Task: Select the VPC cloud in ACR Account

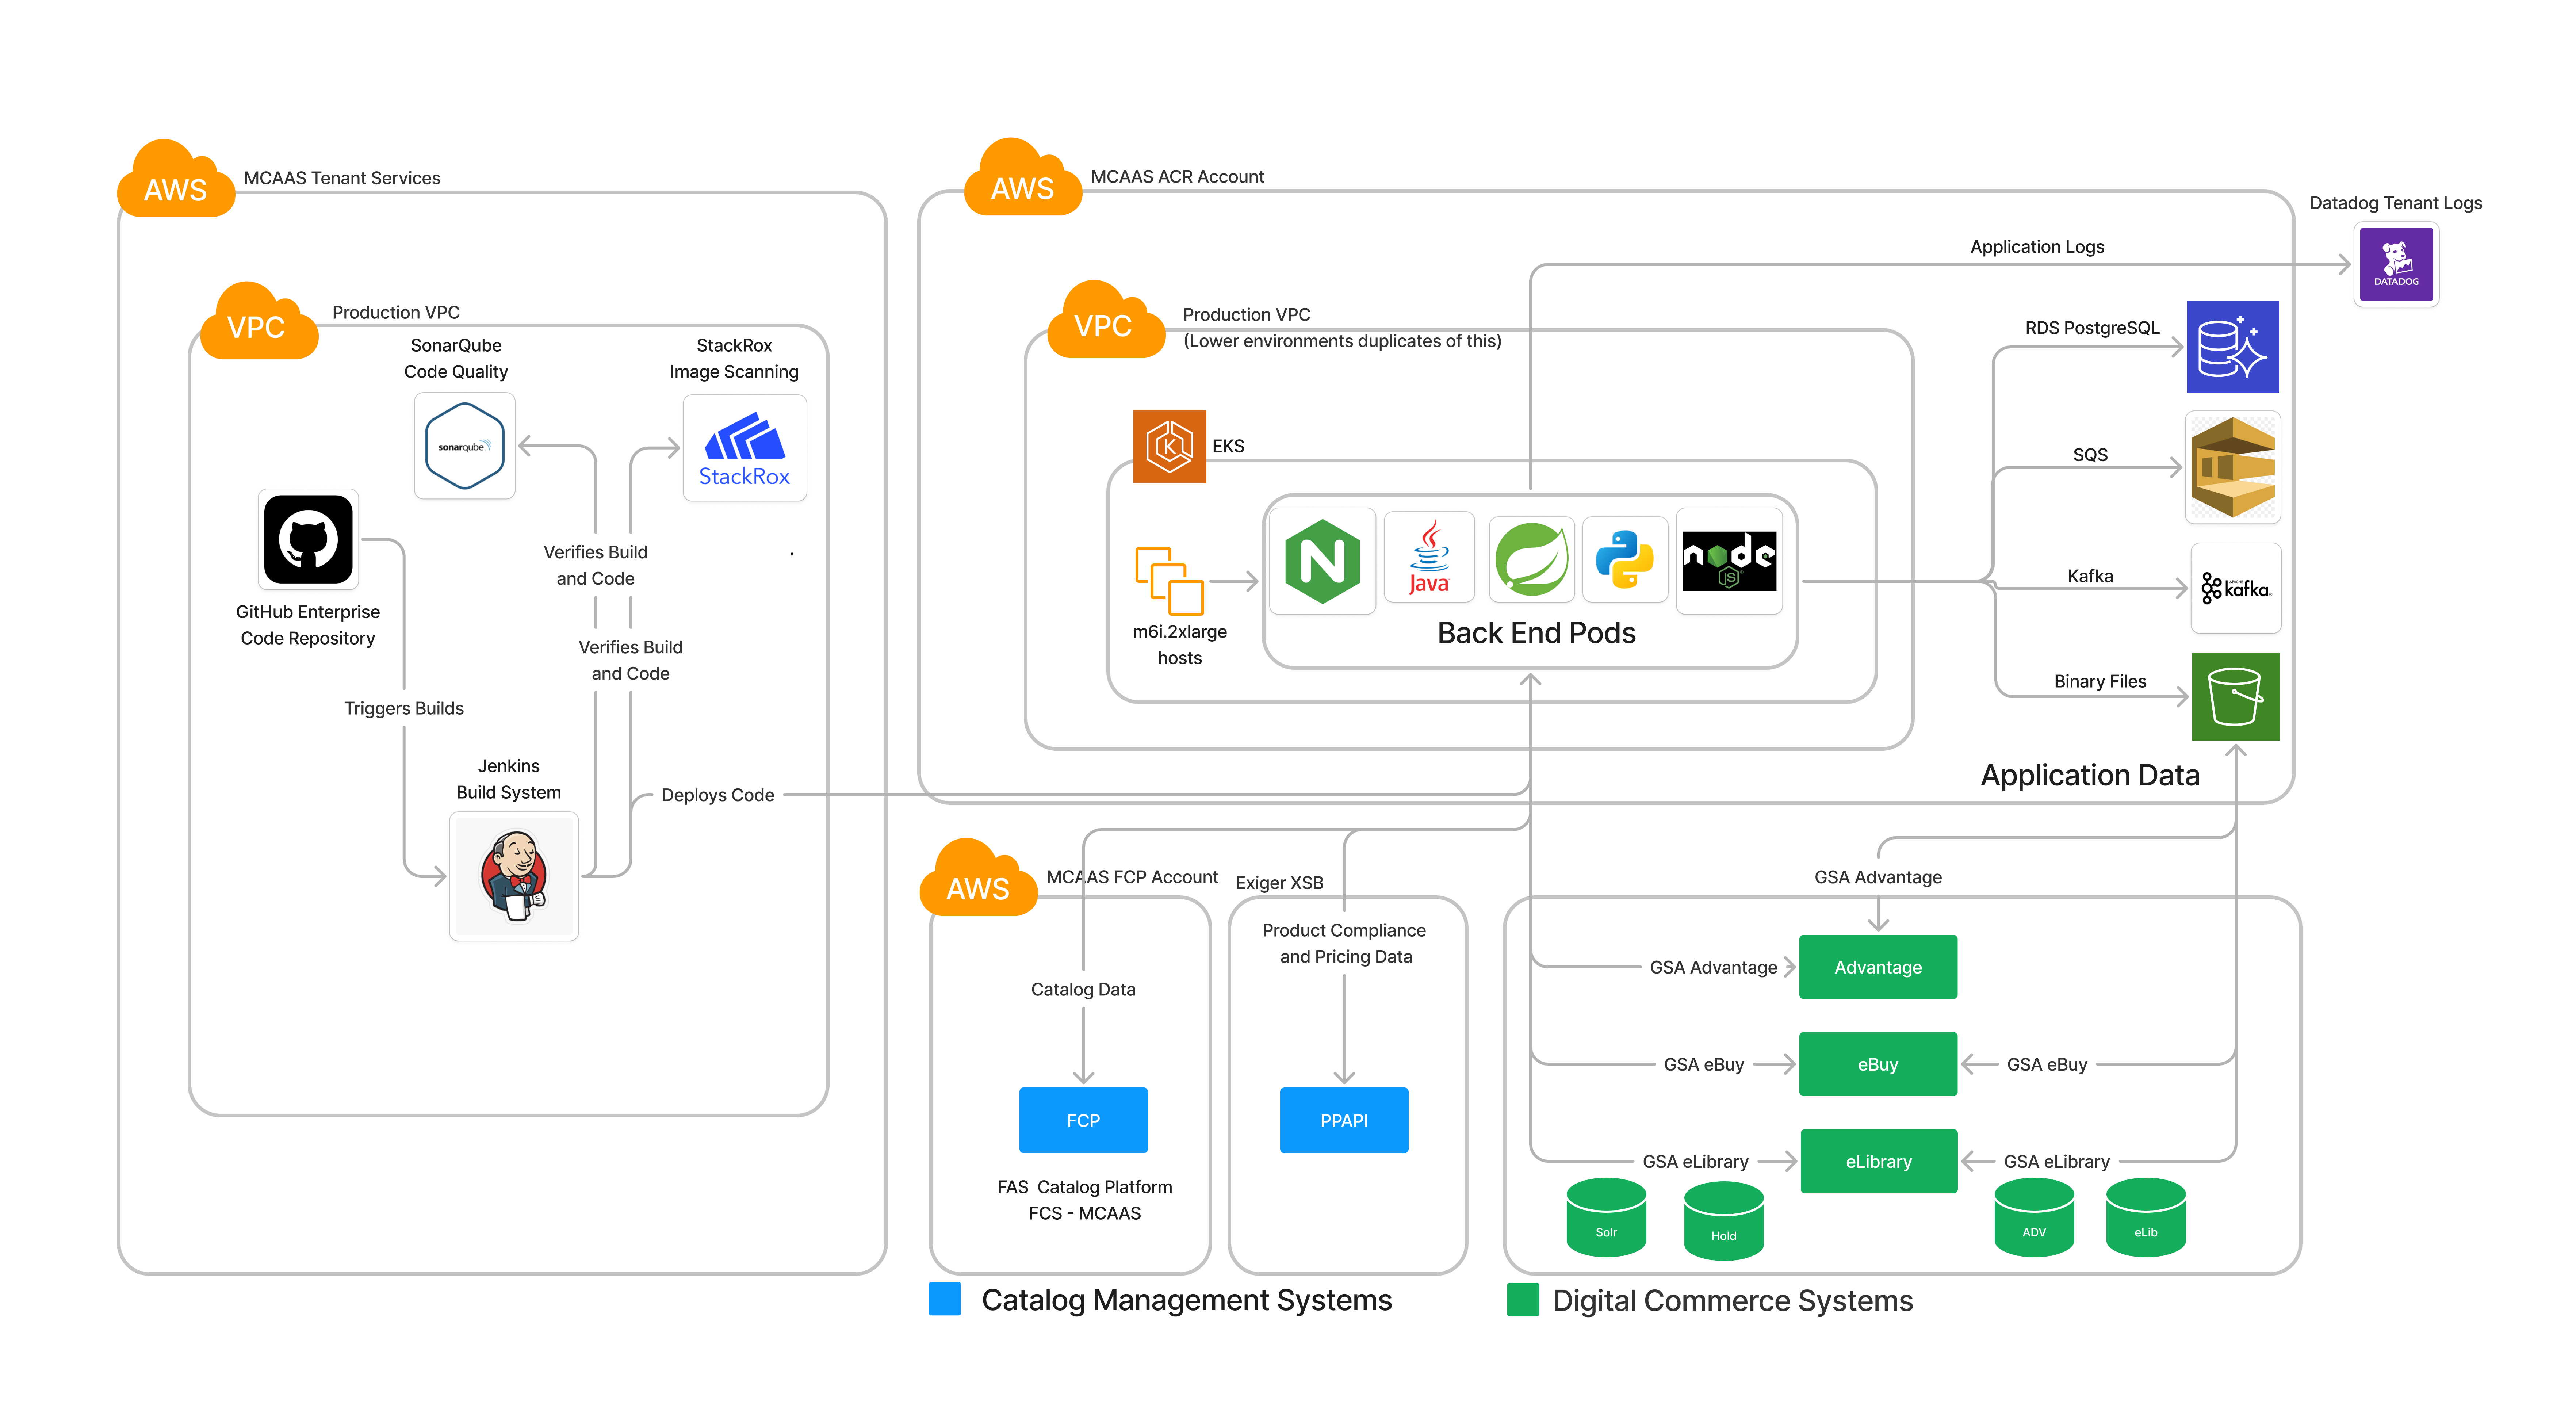Action: (1106, 319)
